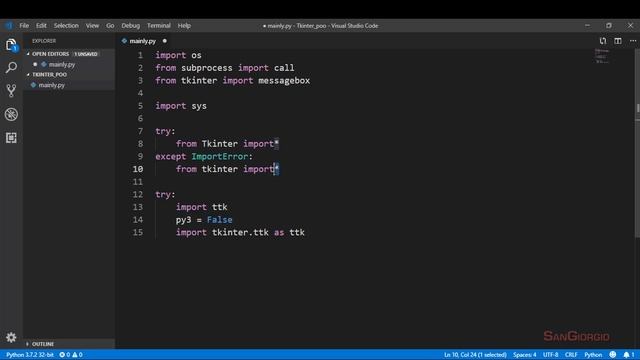Open the Debug view in activity bar
Screen dimensions: 640x360
click(x=11, y=114)
